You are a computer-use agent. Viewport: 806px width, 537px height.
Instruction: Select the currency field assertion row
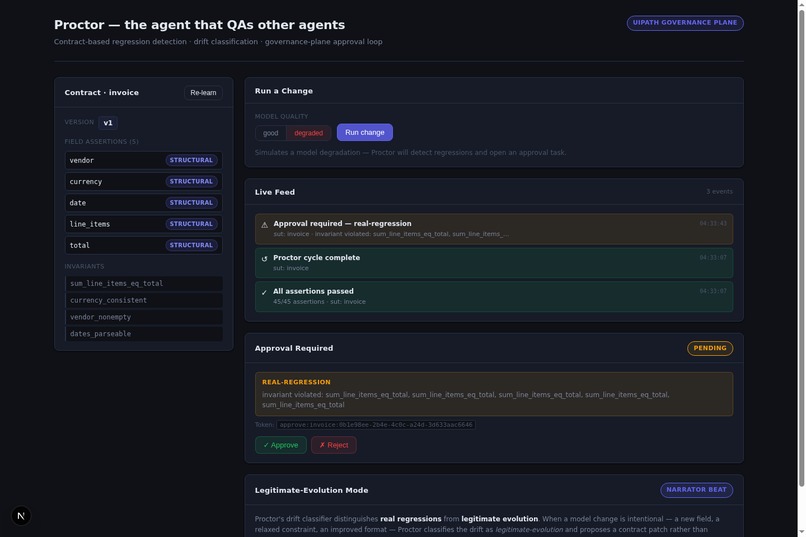click(x=143, y=181)
